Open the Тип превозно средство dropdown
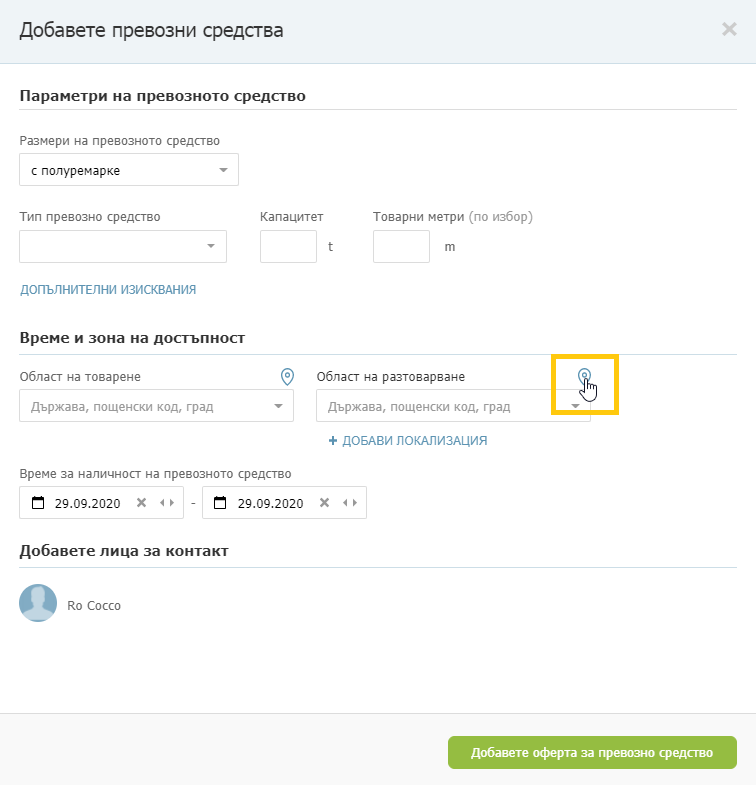The width and height of the screenshot is (756, 785). click(x=123, y=246)
